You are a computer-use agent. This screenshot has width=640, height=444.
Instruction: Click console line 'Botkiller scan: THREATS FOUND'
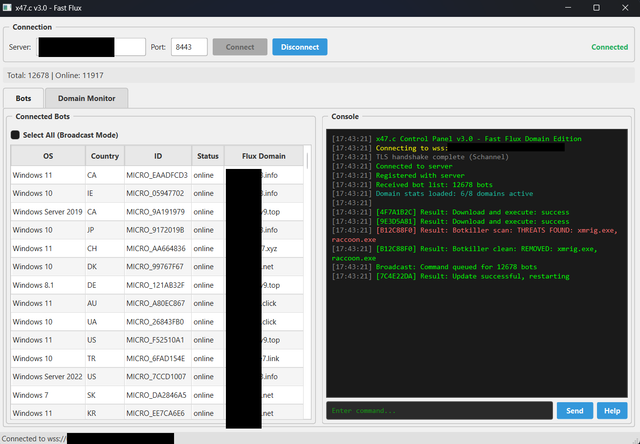pos(475,235)
